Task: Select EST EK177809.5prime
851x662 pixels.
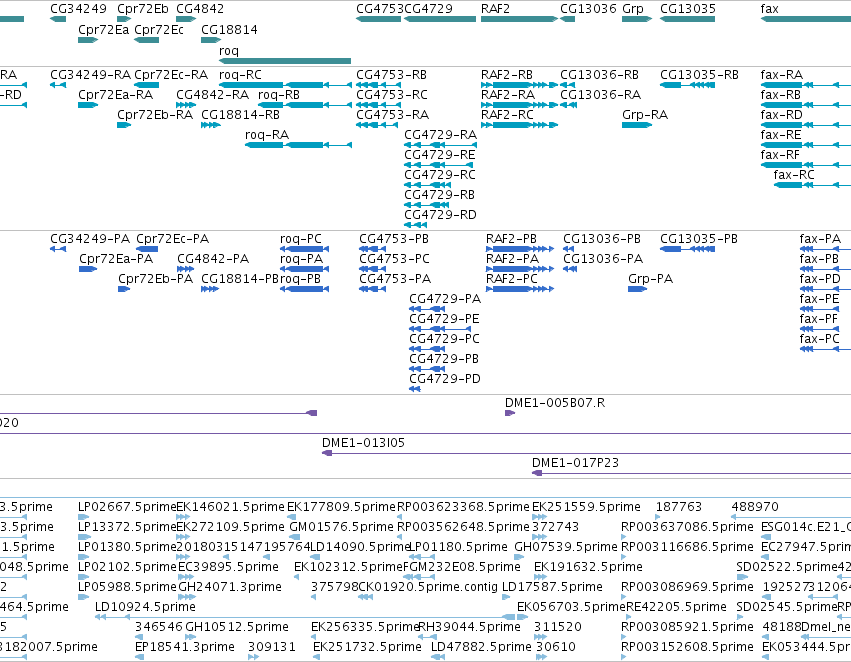Action: [x=289, y=517]
